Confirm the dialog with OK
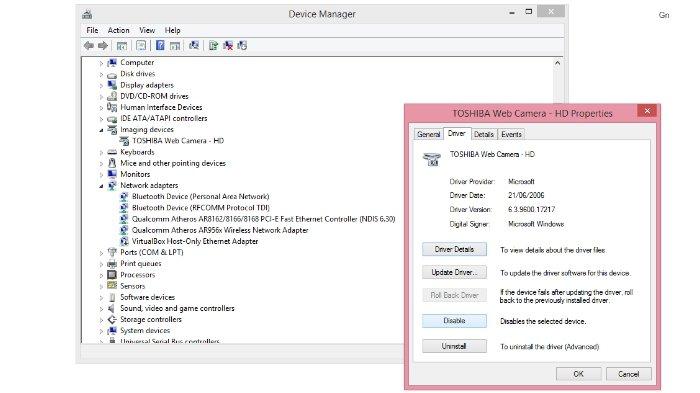700x393 pixels. 579,374
